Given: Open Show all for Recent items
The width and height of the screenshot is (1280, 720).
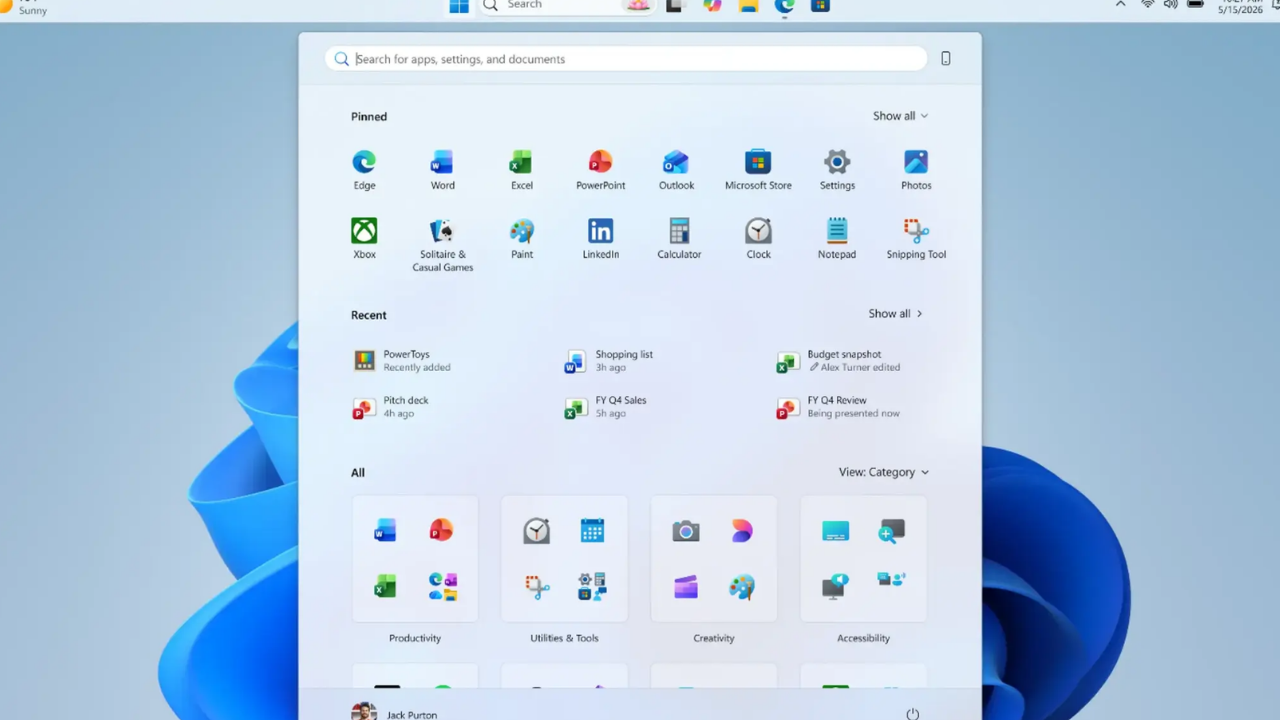Looking at the screenshot, I should point(896,313).
